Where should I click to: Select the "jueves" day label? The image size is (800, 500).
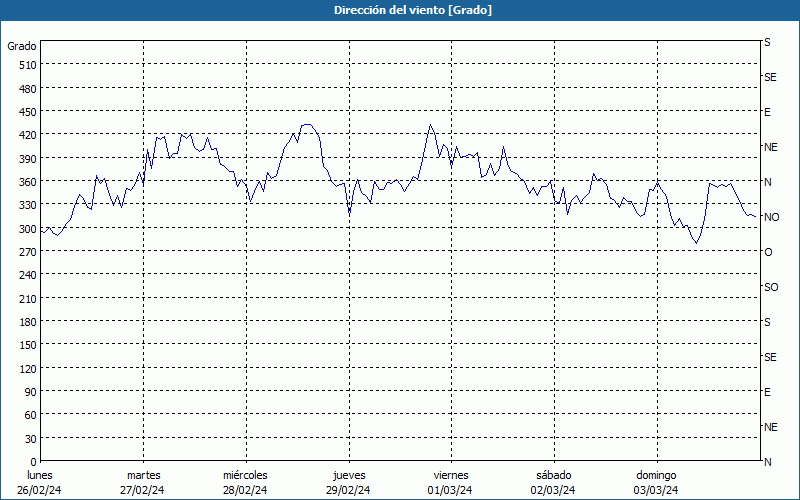(349, 476)
